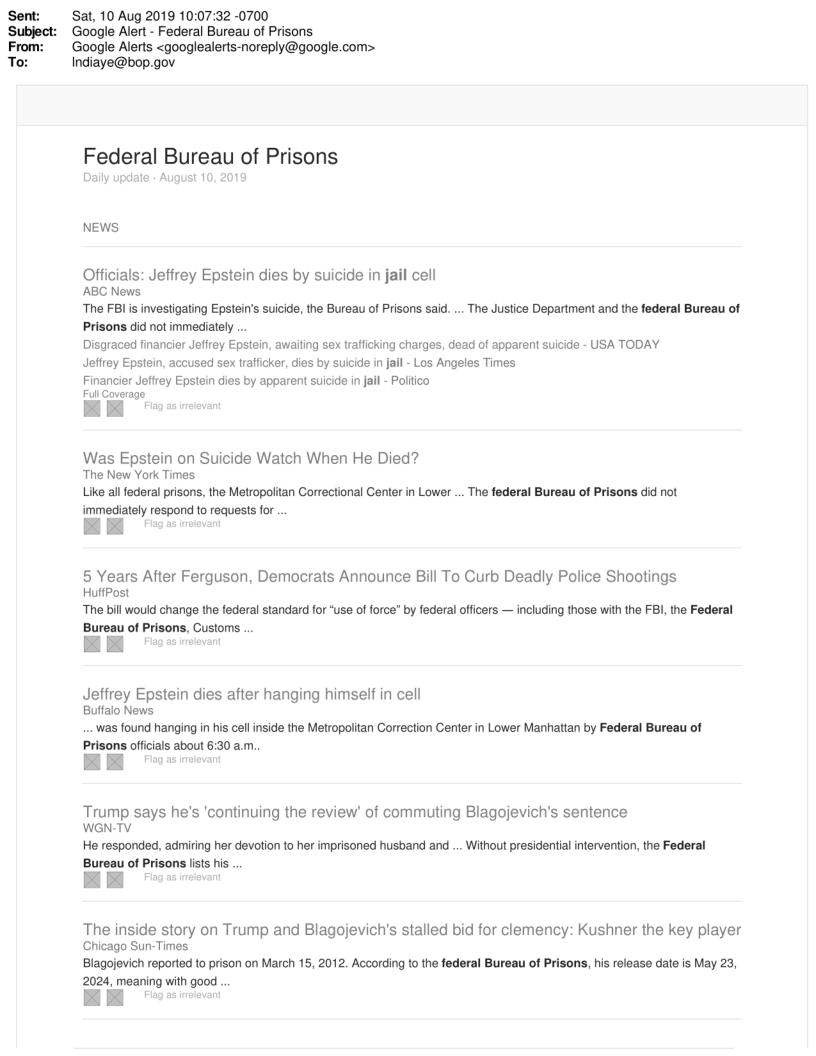Click second share icon under ABC News story
The width and height of the screenshot is (816, 1056).
(x=114, y=408)
